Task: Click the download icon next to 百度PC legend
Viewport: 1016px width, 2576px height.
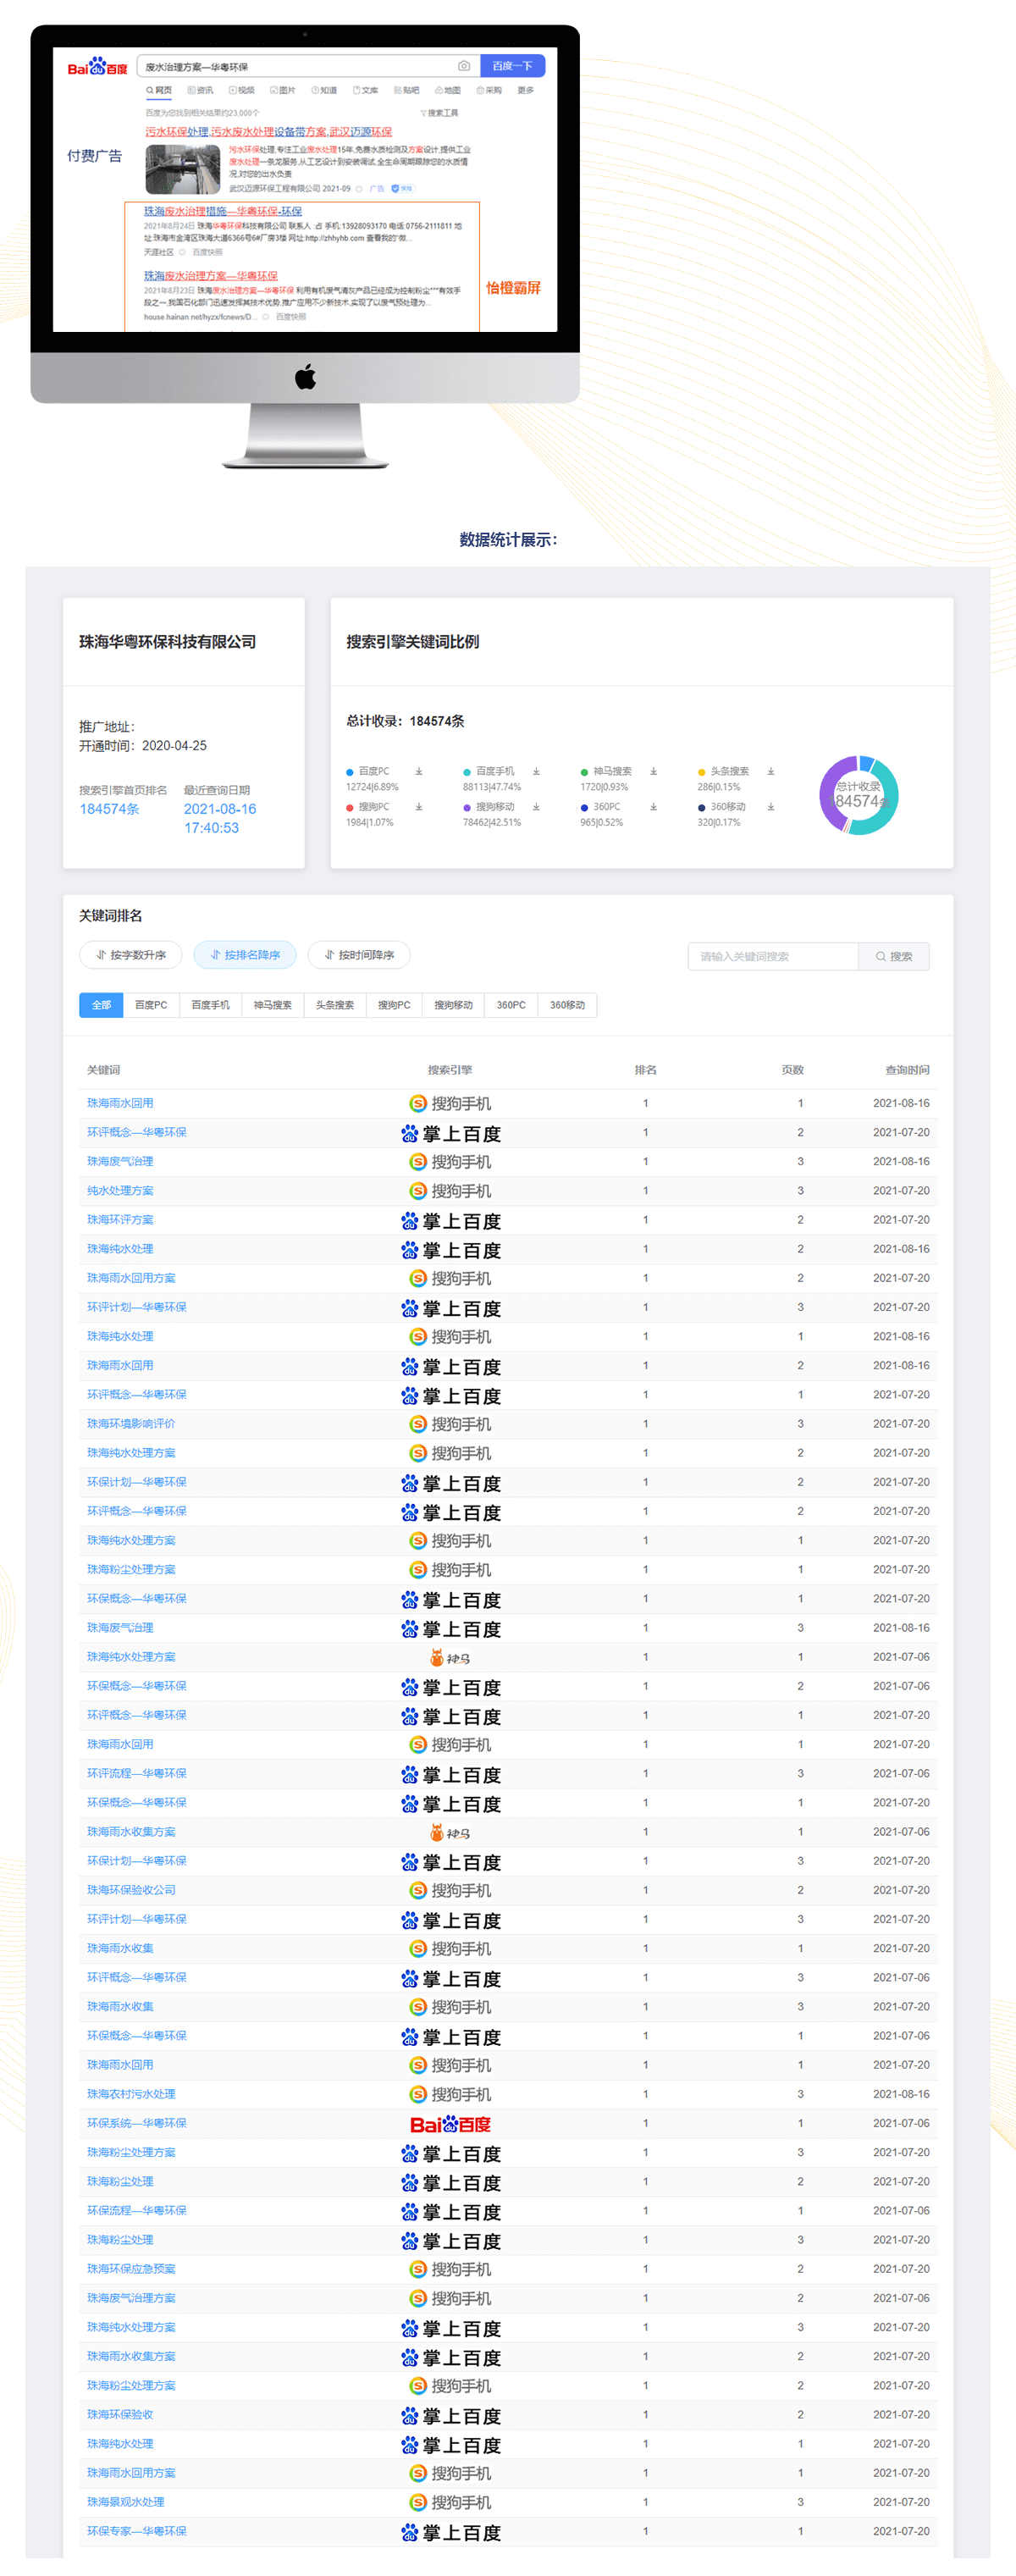Action: [419, 771]
